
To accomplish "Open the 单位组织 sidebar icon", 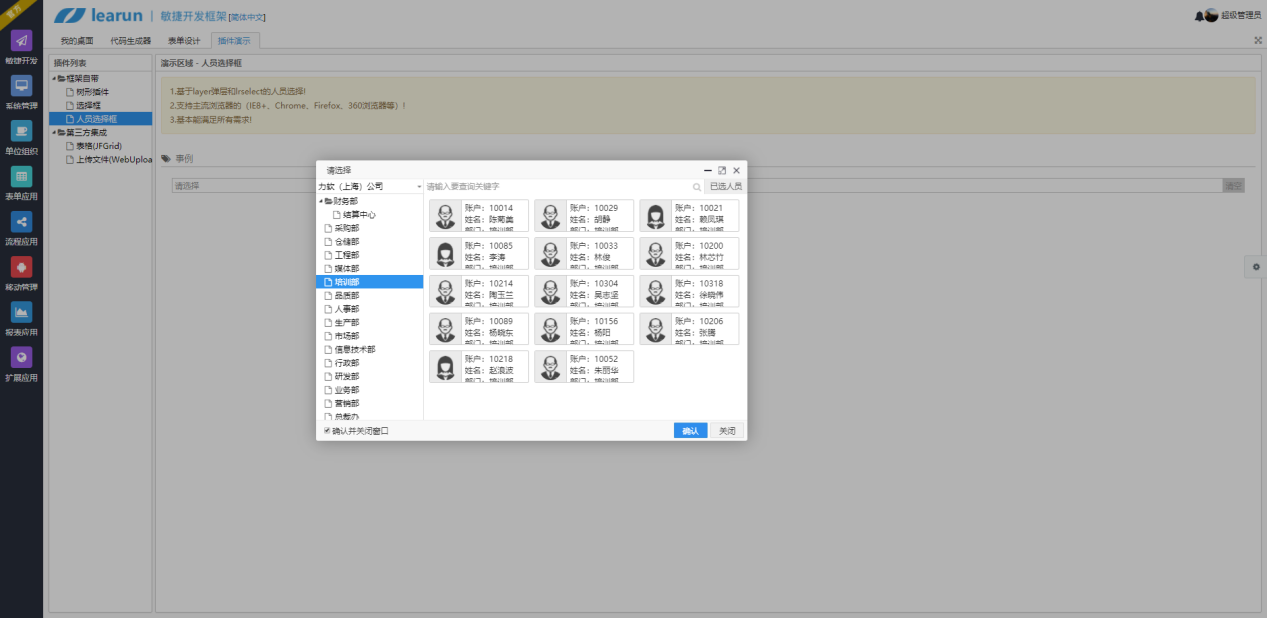I will 21,131.
